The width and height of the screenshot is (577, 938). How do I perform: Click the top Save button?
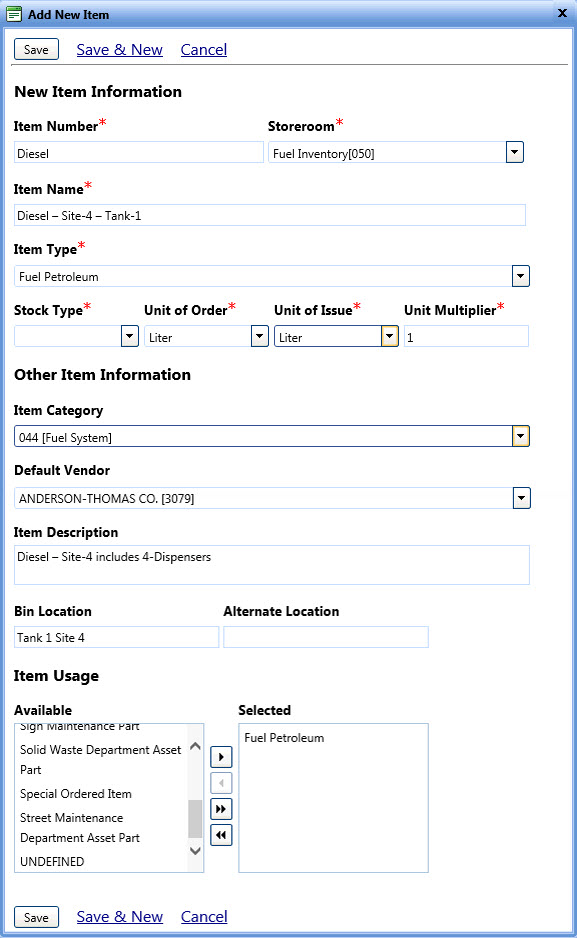click(x=36, y=50)
